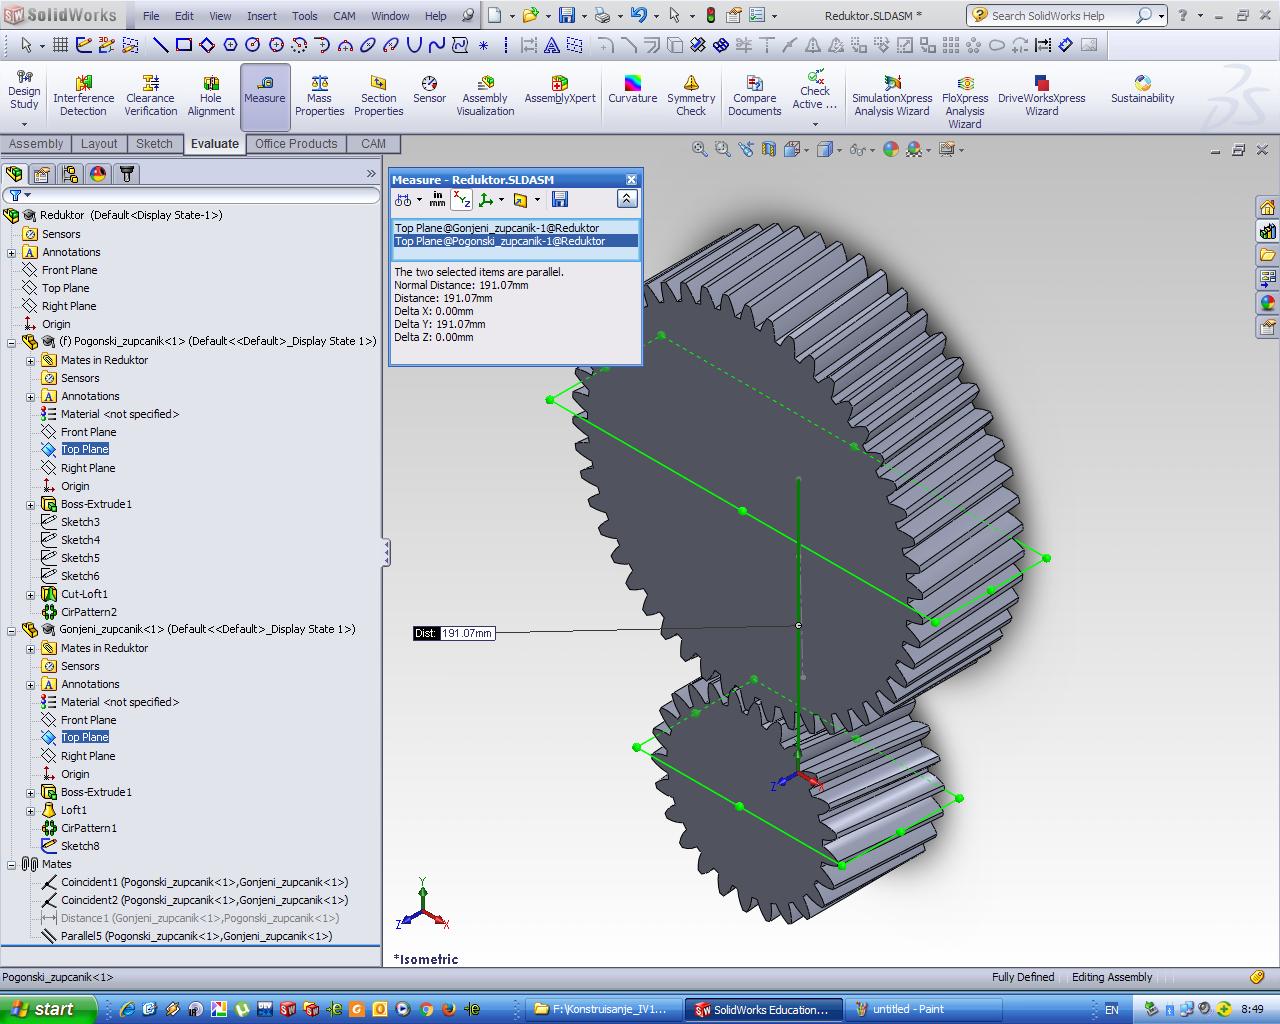Screen dimensions: 1280x1024
Task: Open Clearance Verification tool
Action: click(x=151, y=97)
